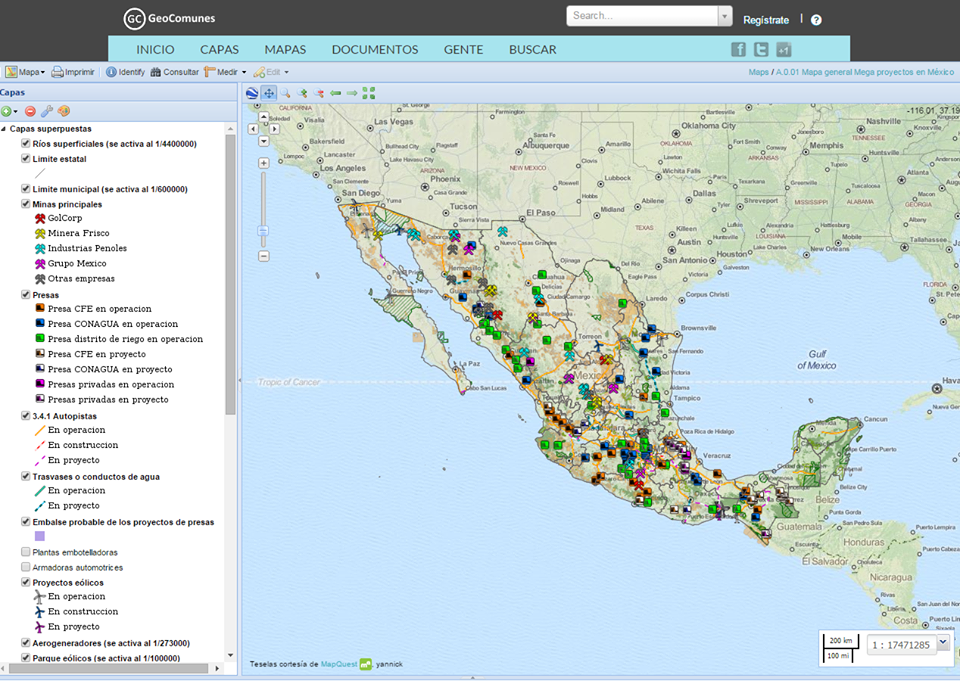This screenshot has height=684, width=960.
Task: Select the pan map tool
Action: coord(269,93)
